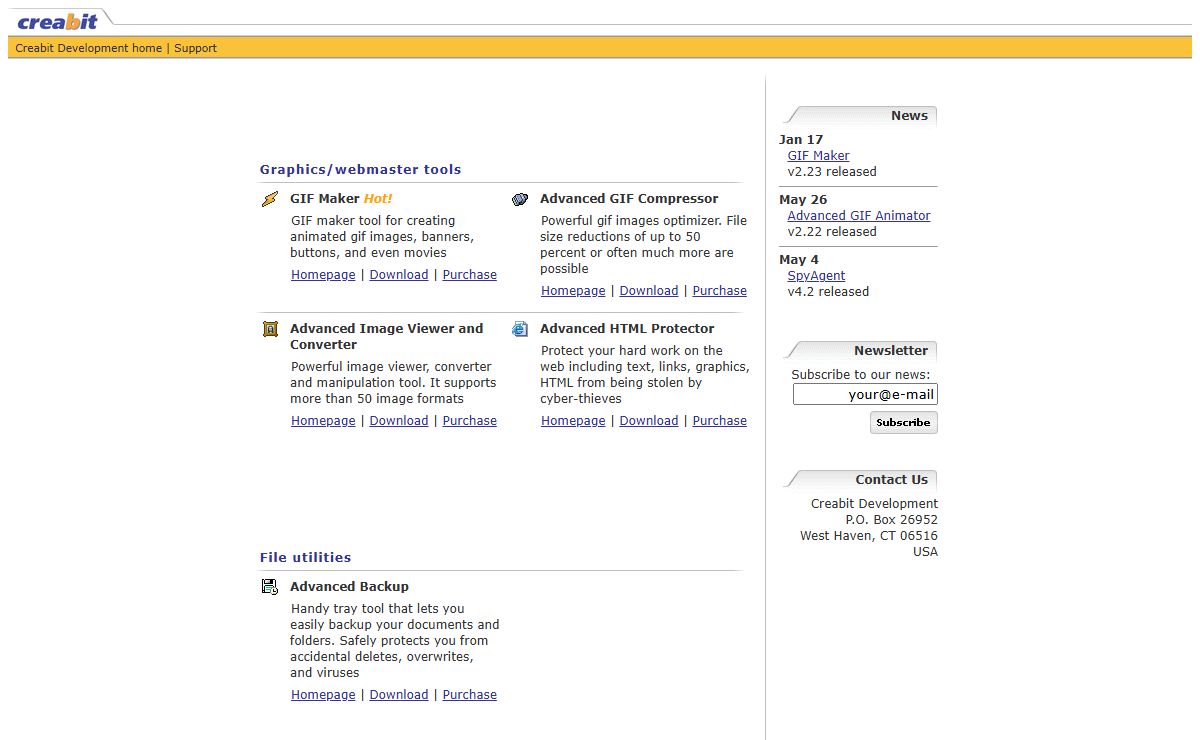The image size is (1200, 740).
Task: Click the v4.2 released text
Action: (x=828, y=292)
